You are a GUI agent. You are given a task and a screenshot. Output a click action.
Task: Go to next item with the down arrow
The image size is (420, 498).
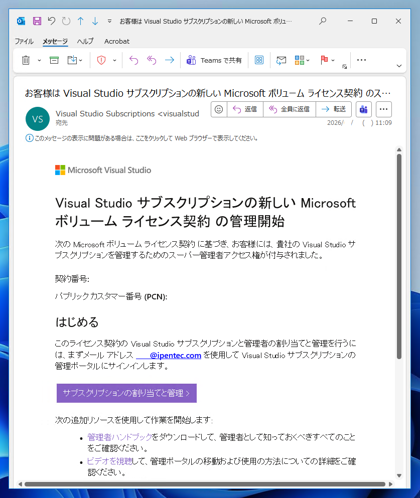coord(95,21)
